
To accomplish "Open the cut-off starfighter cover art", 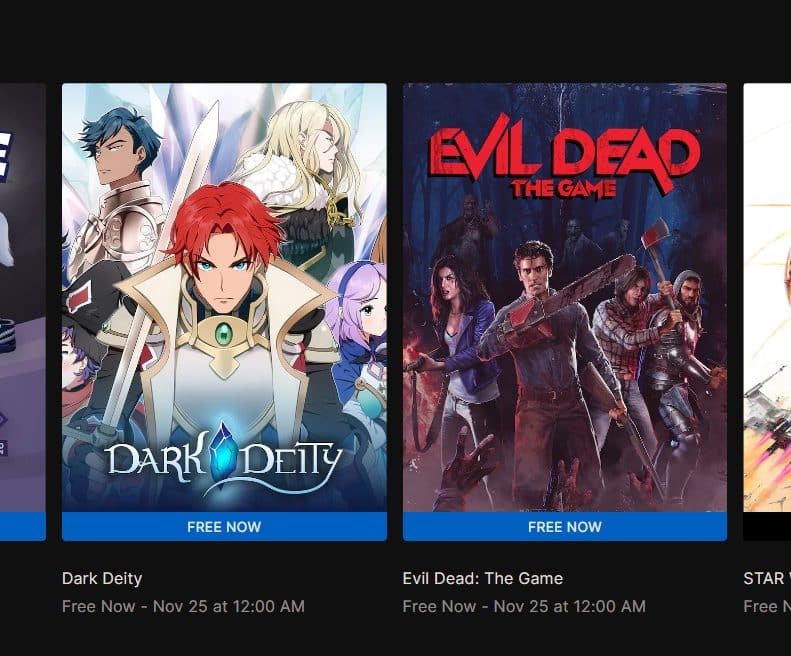I will [x=767, y=298].
